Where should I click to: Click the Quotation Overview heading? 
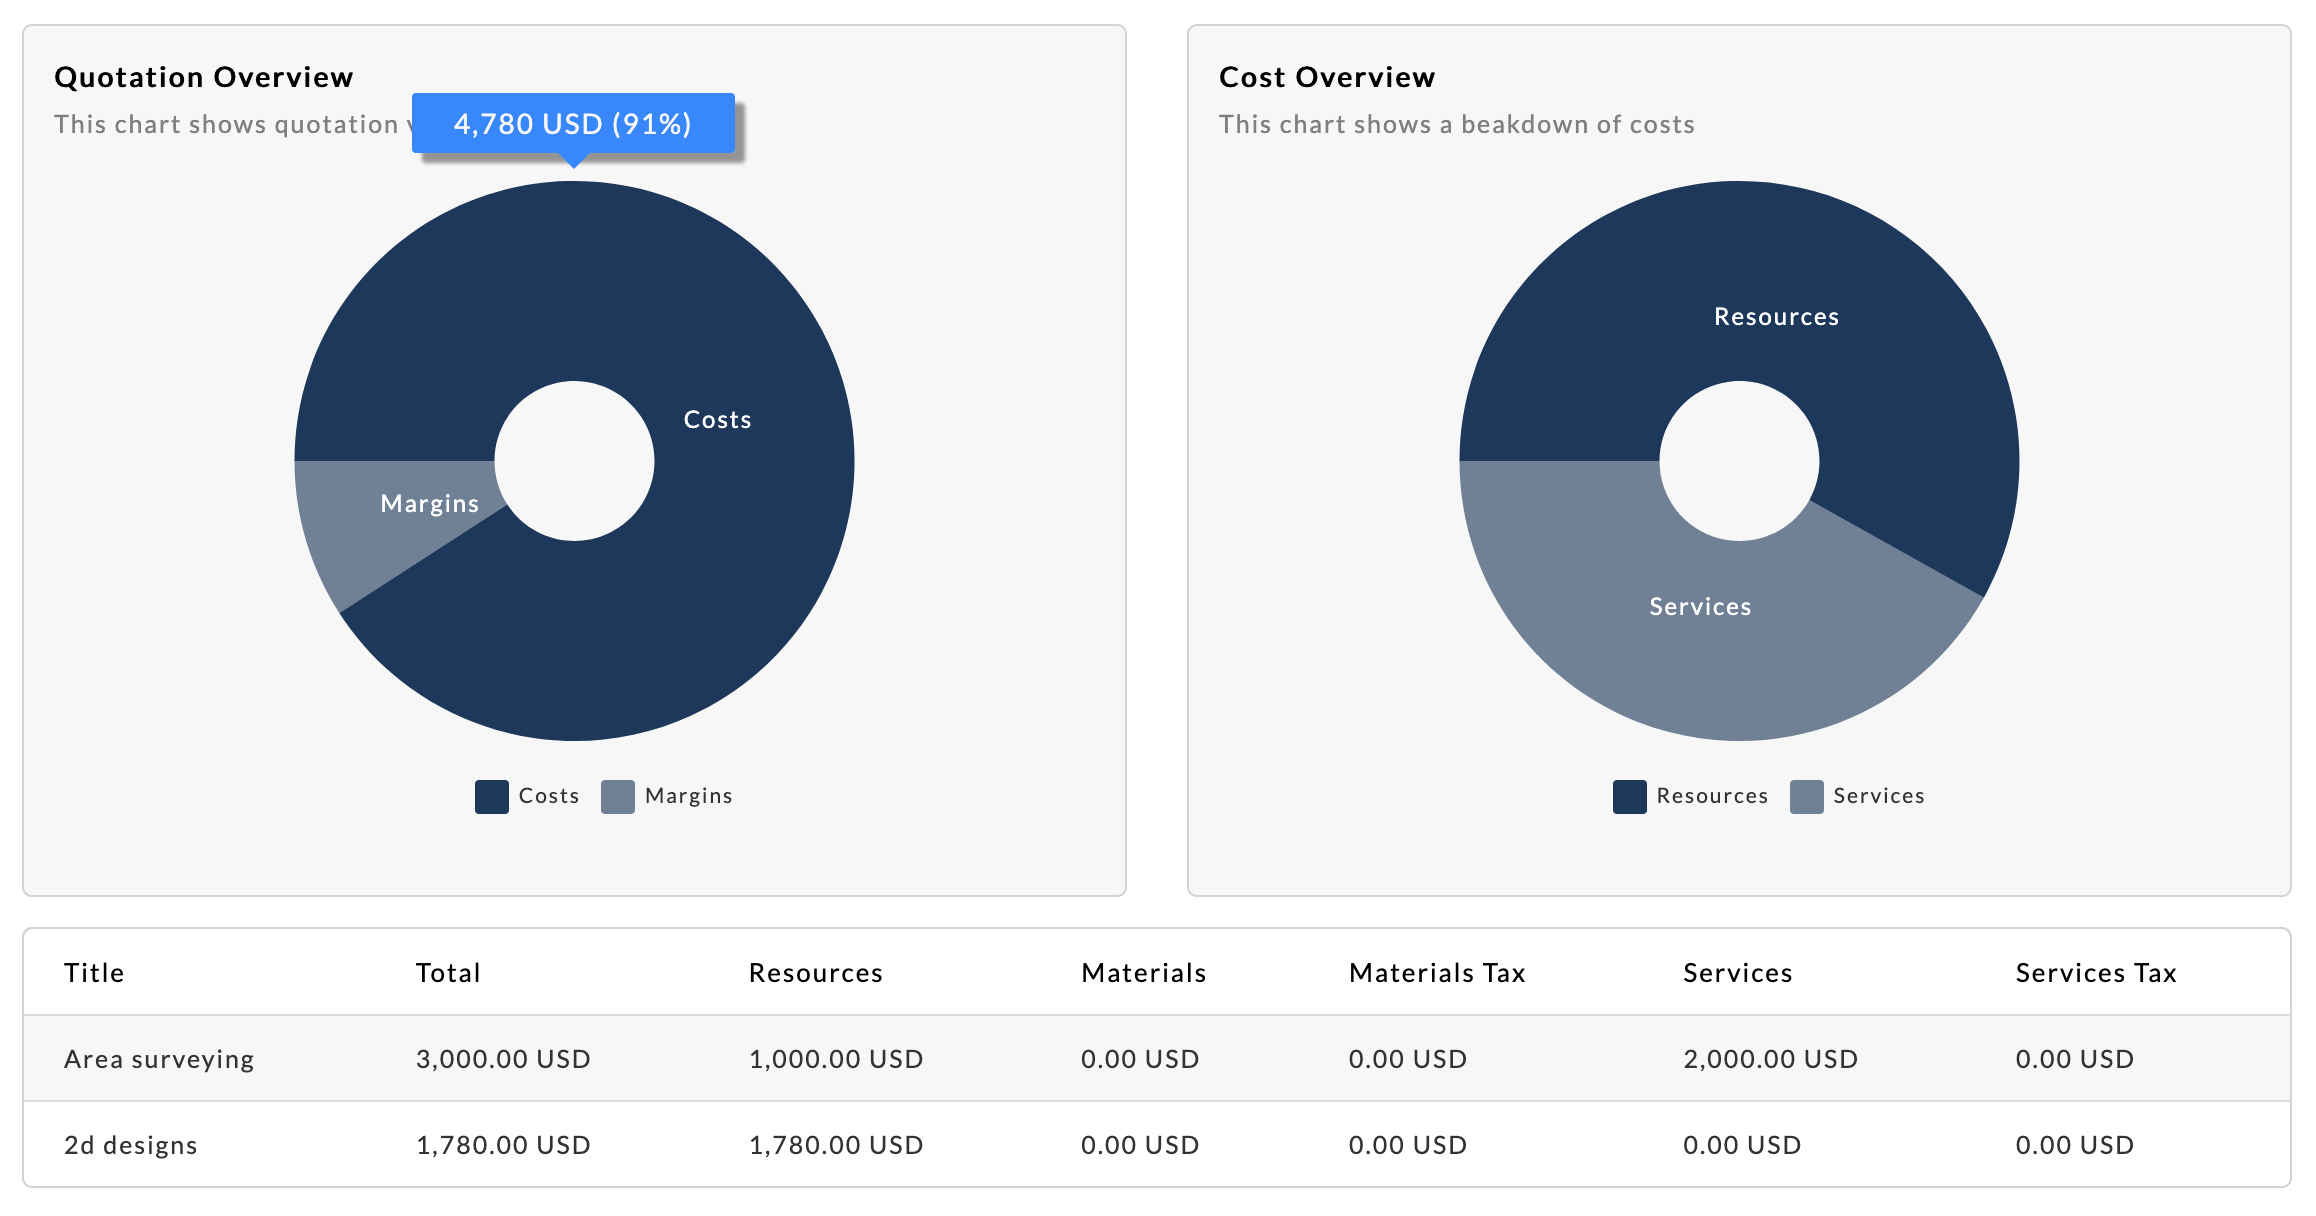pyautogui.click(x=204, y=77)
